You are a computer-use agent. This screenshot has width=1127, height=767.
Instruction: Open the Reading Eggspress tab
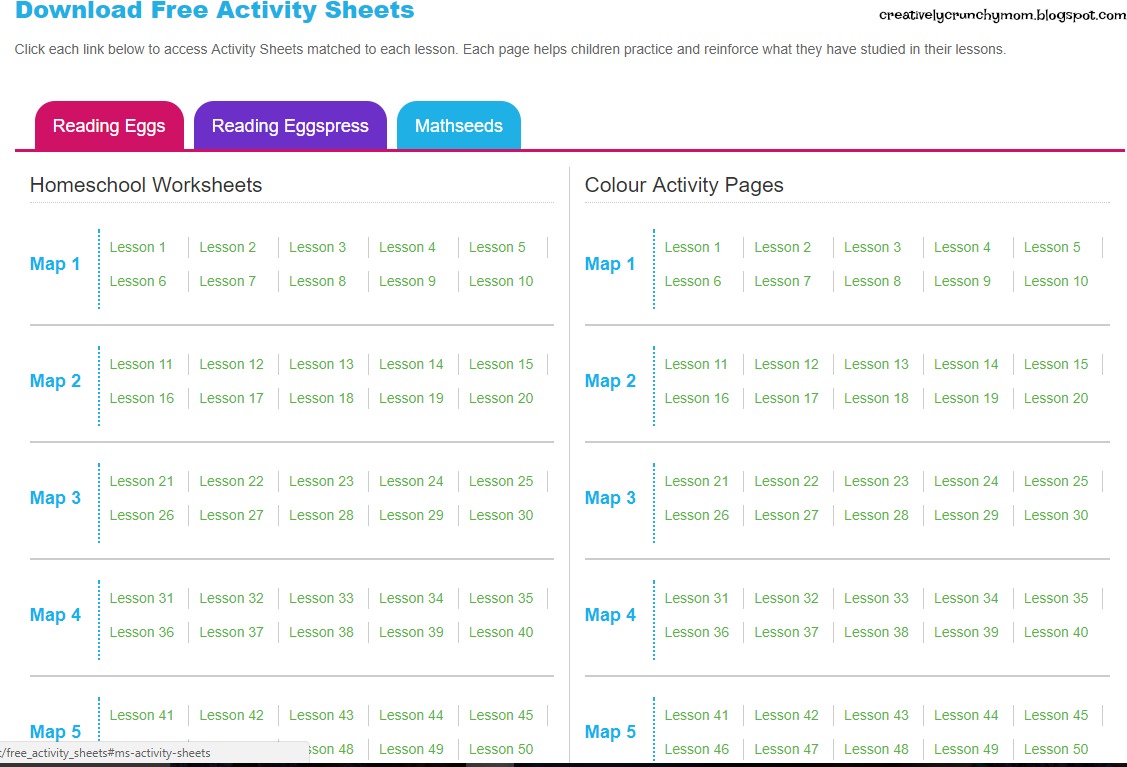[x=290, y=126]
